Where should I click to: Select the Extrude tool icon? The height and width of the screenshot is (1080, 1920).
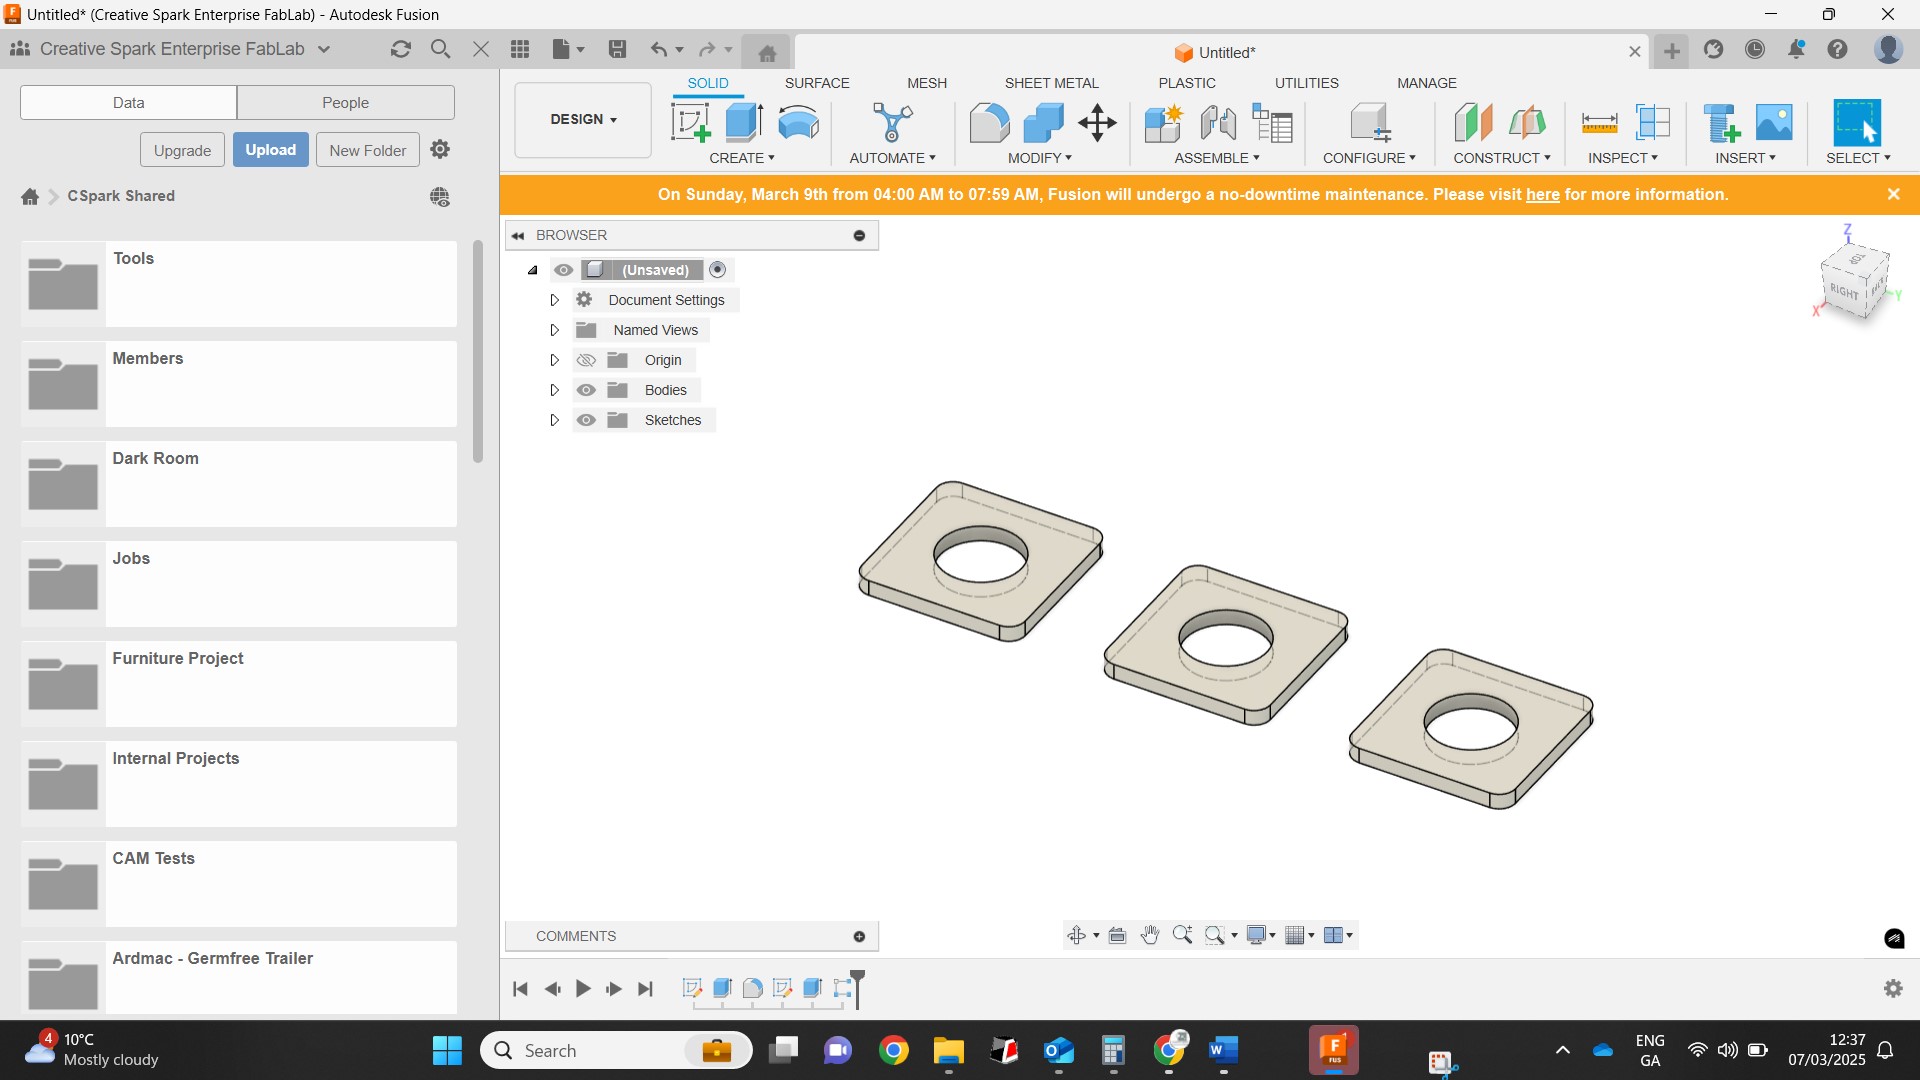tap(744, 123)
